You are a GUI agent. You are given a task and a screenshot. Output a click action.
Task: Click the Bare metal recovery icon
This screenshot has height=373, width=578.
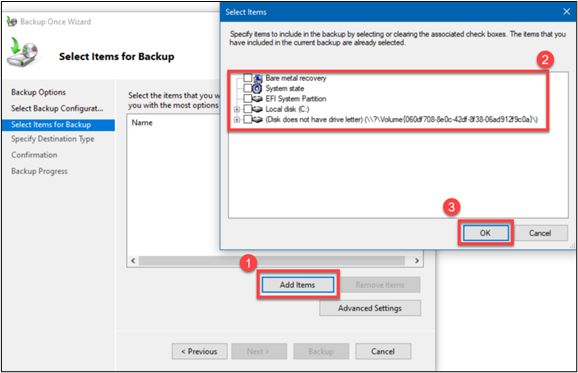click(258, 78)
